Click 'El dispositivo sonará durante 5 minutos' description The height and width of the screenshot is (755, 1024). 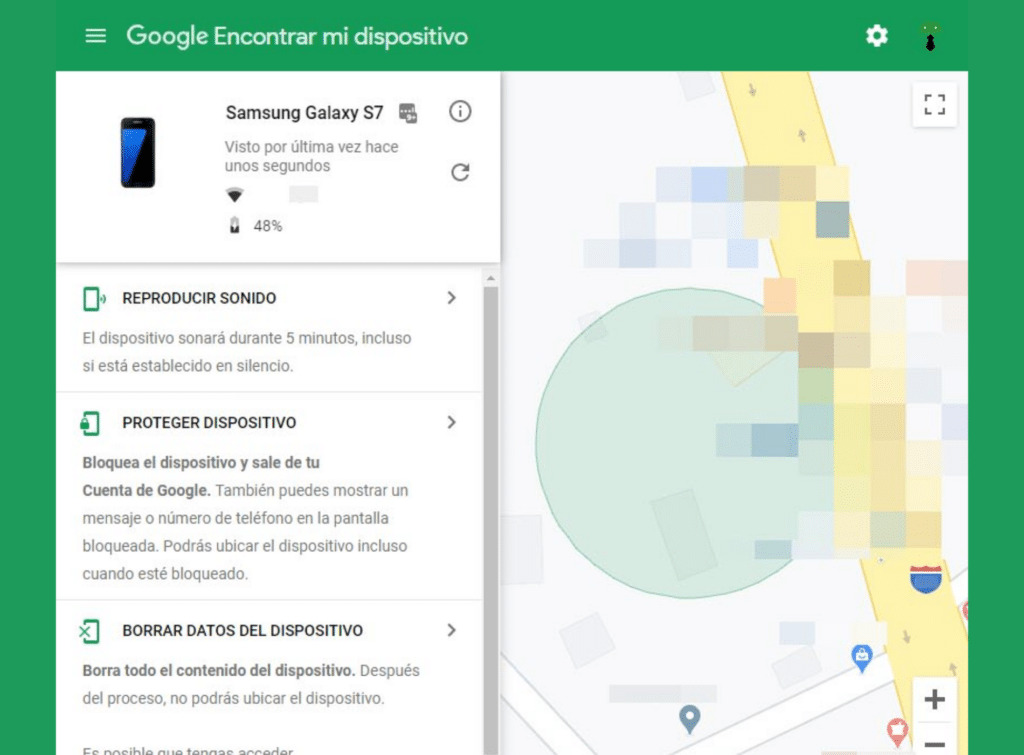click(247, 352)
